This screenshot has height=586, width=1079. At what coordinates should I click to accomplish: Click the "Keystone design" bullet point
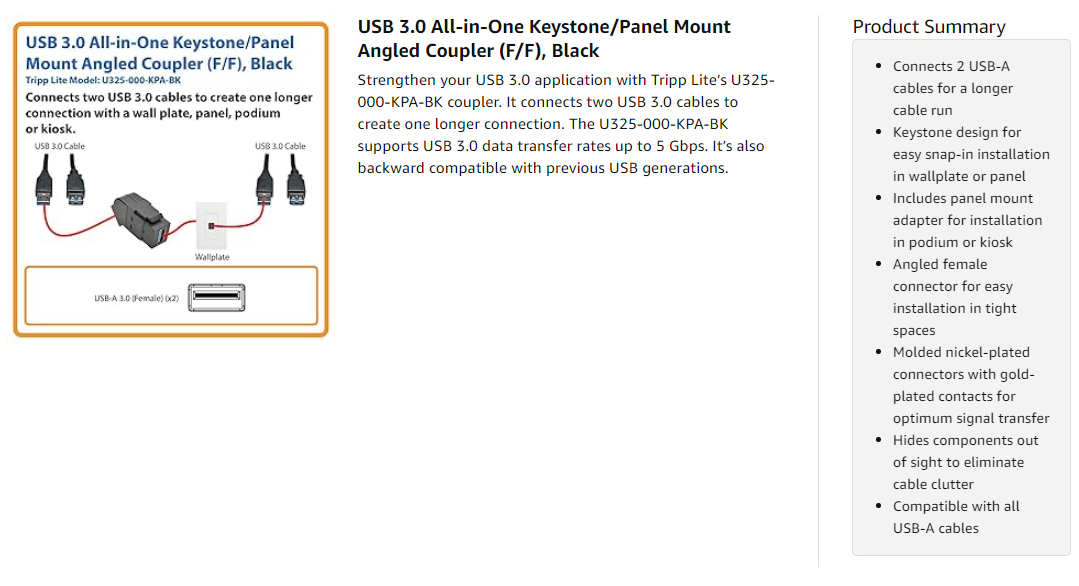tap(970, 154)
